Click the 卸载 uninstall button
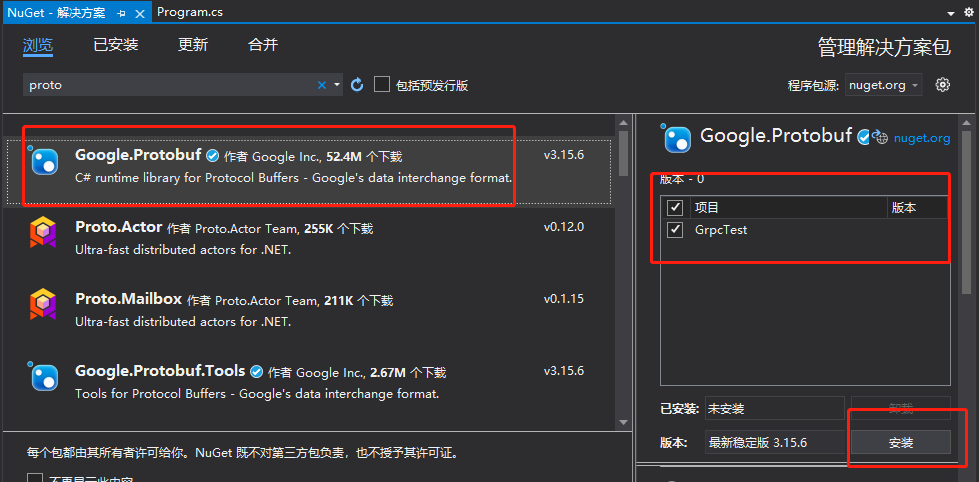979x482 pixels. 900,409
